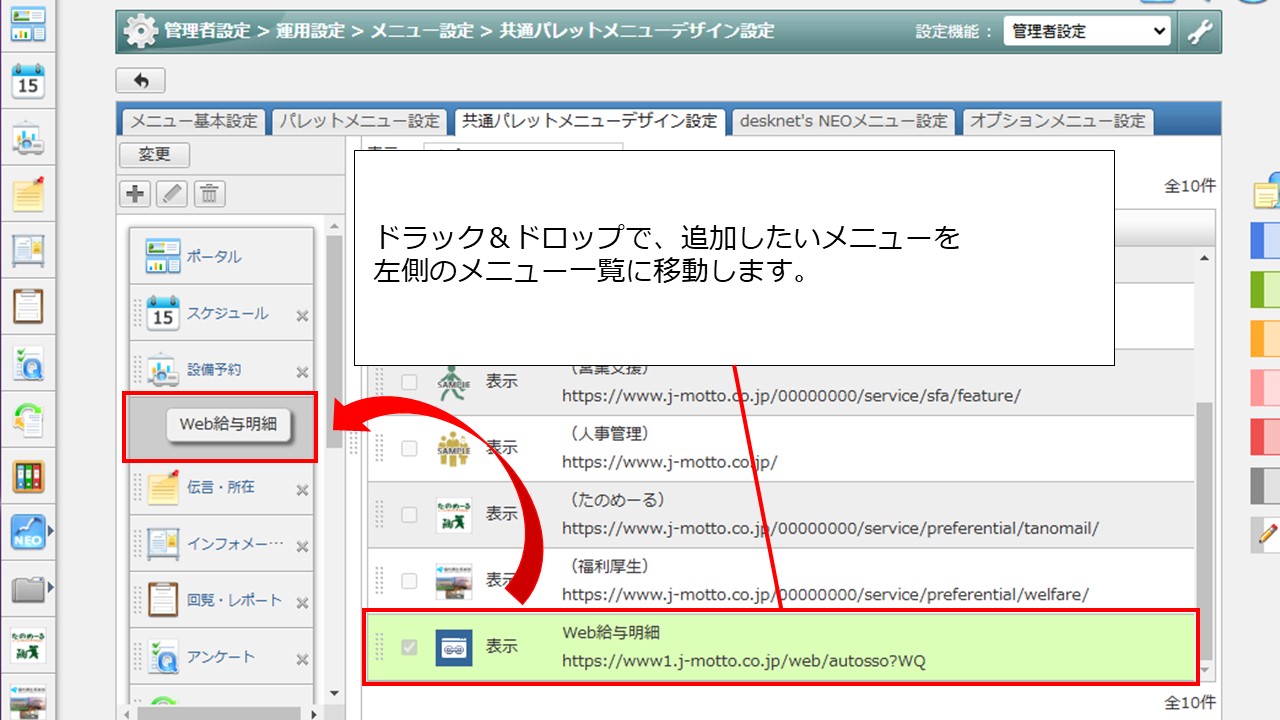Expand the folder icon submenu arrow in sidebar

(x=51, y=587)
